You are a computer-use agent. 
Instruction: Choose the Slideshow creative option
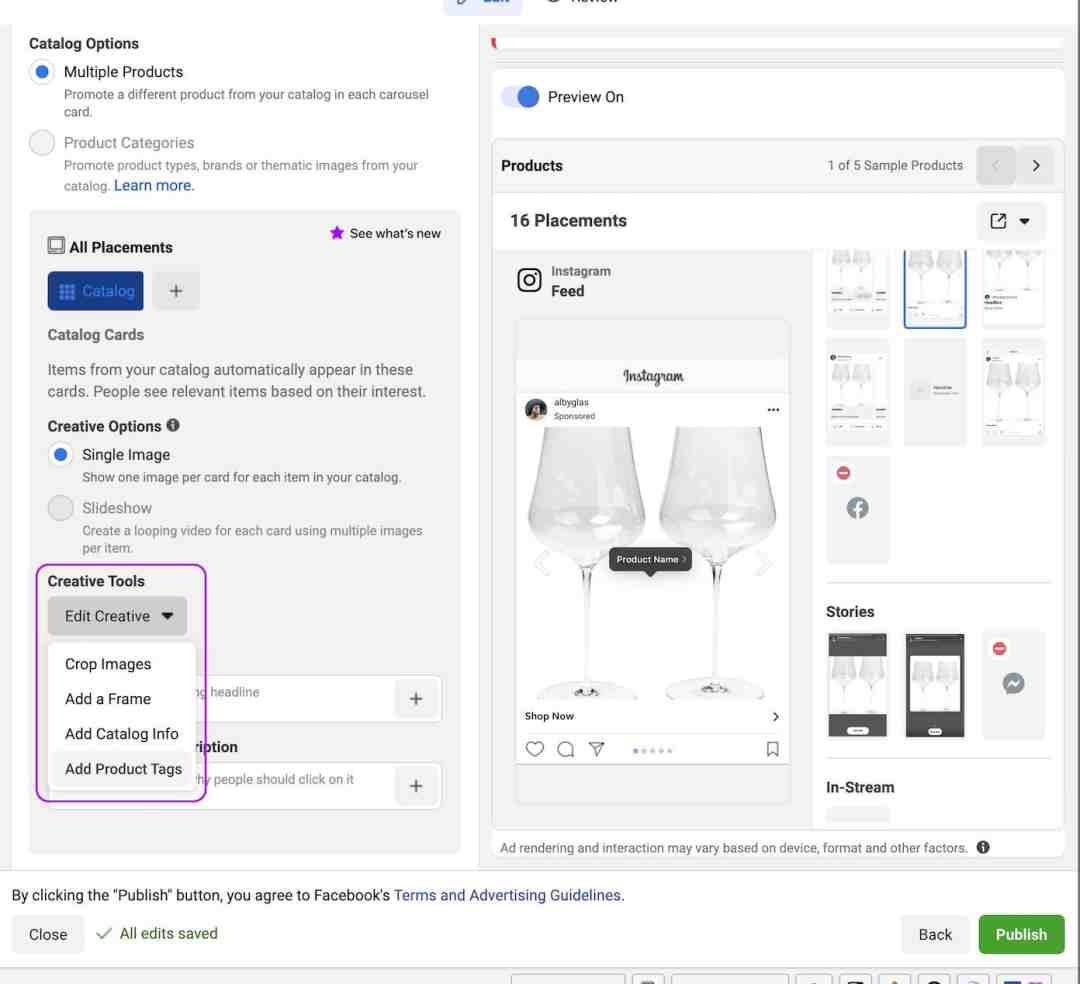point(61,507)
